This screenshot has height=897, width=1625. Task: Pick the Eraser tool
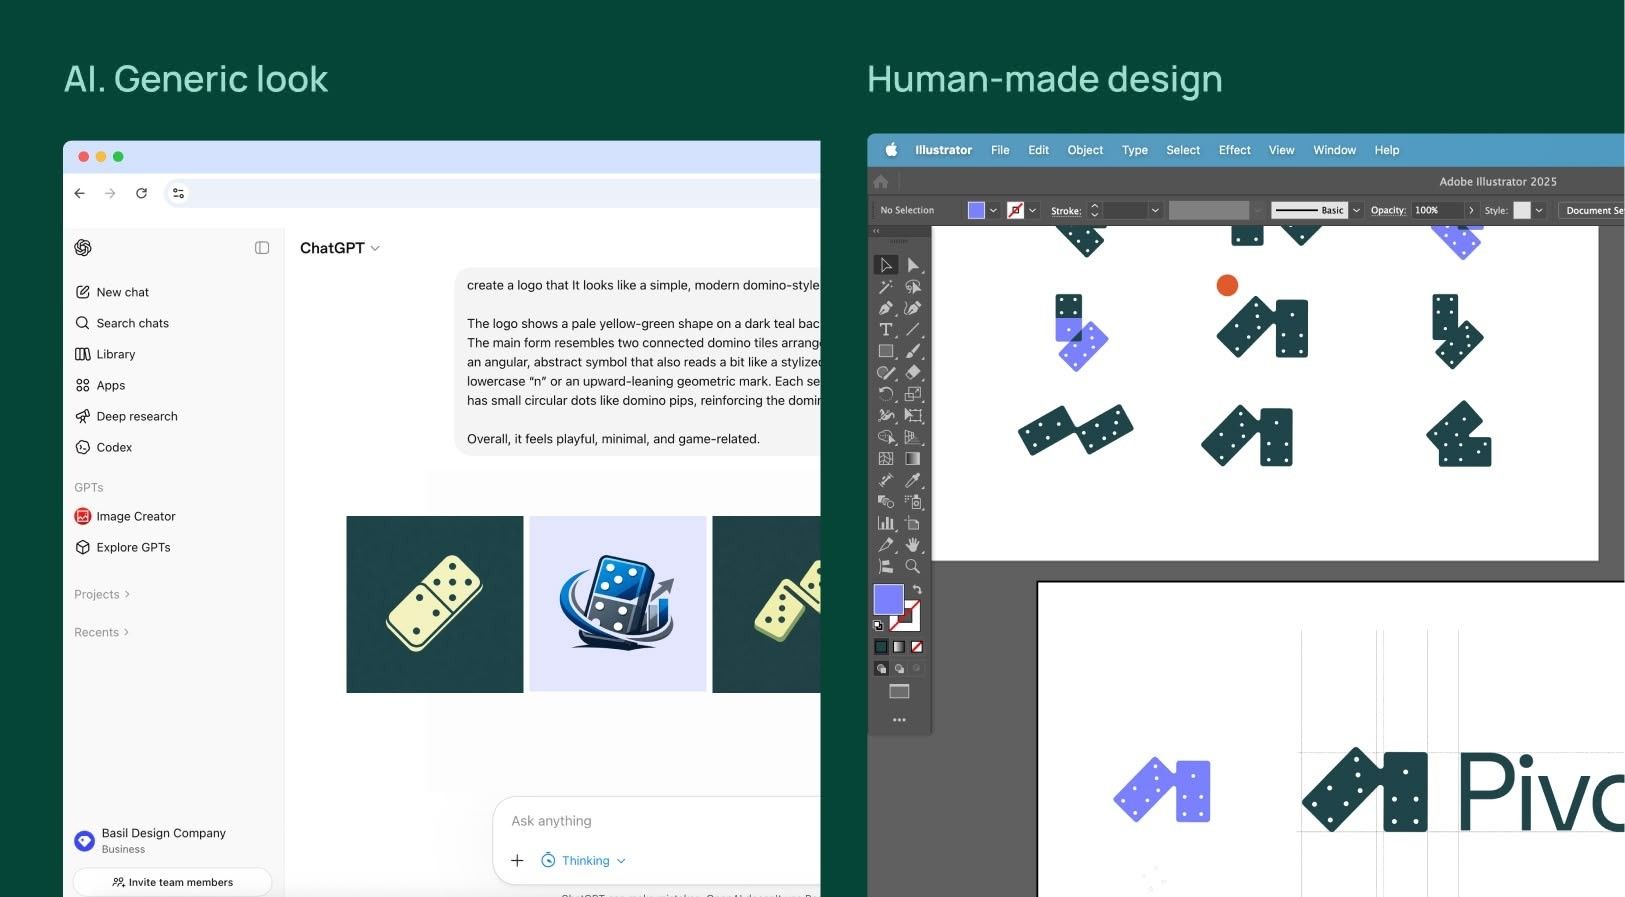912,373
